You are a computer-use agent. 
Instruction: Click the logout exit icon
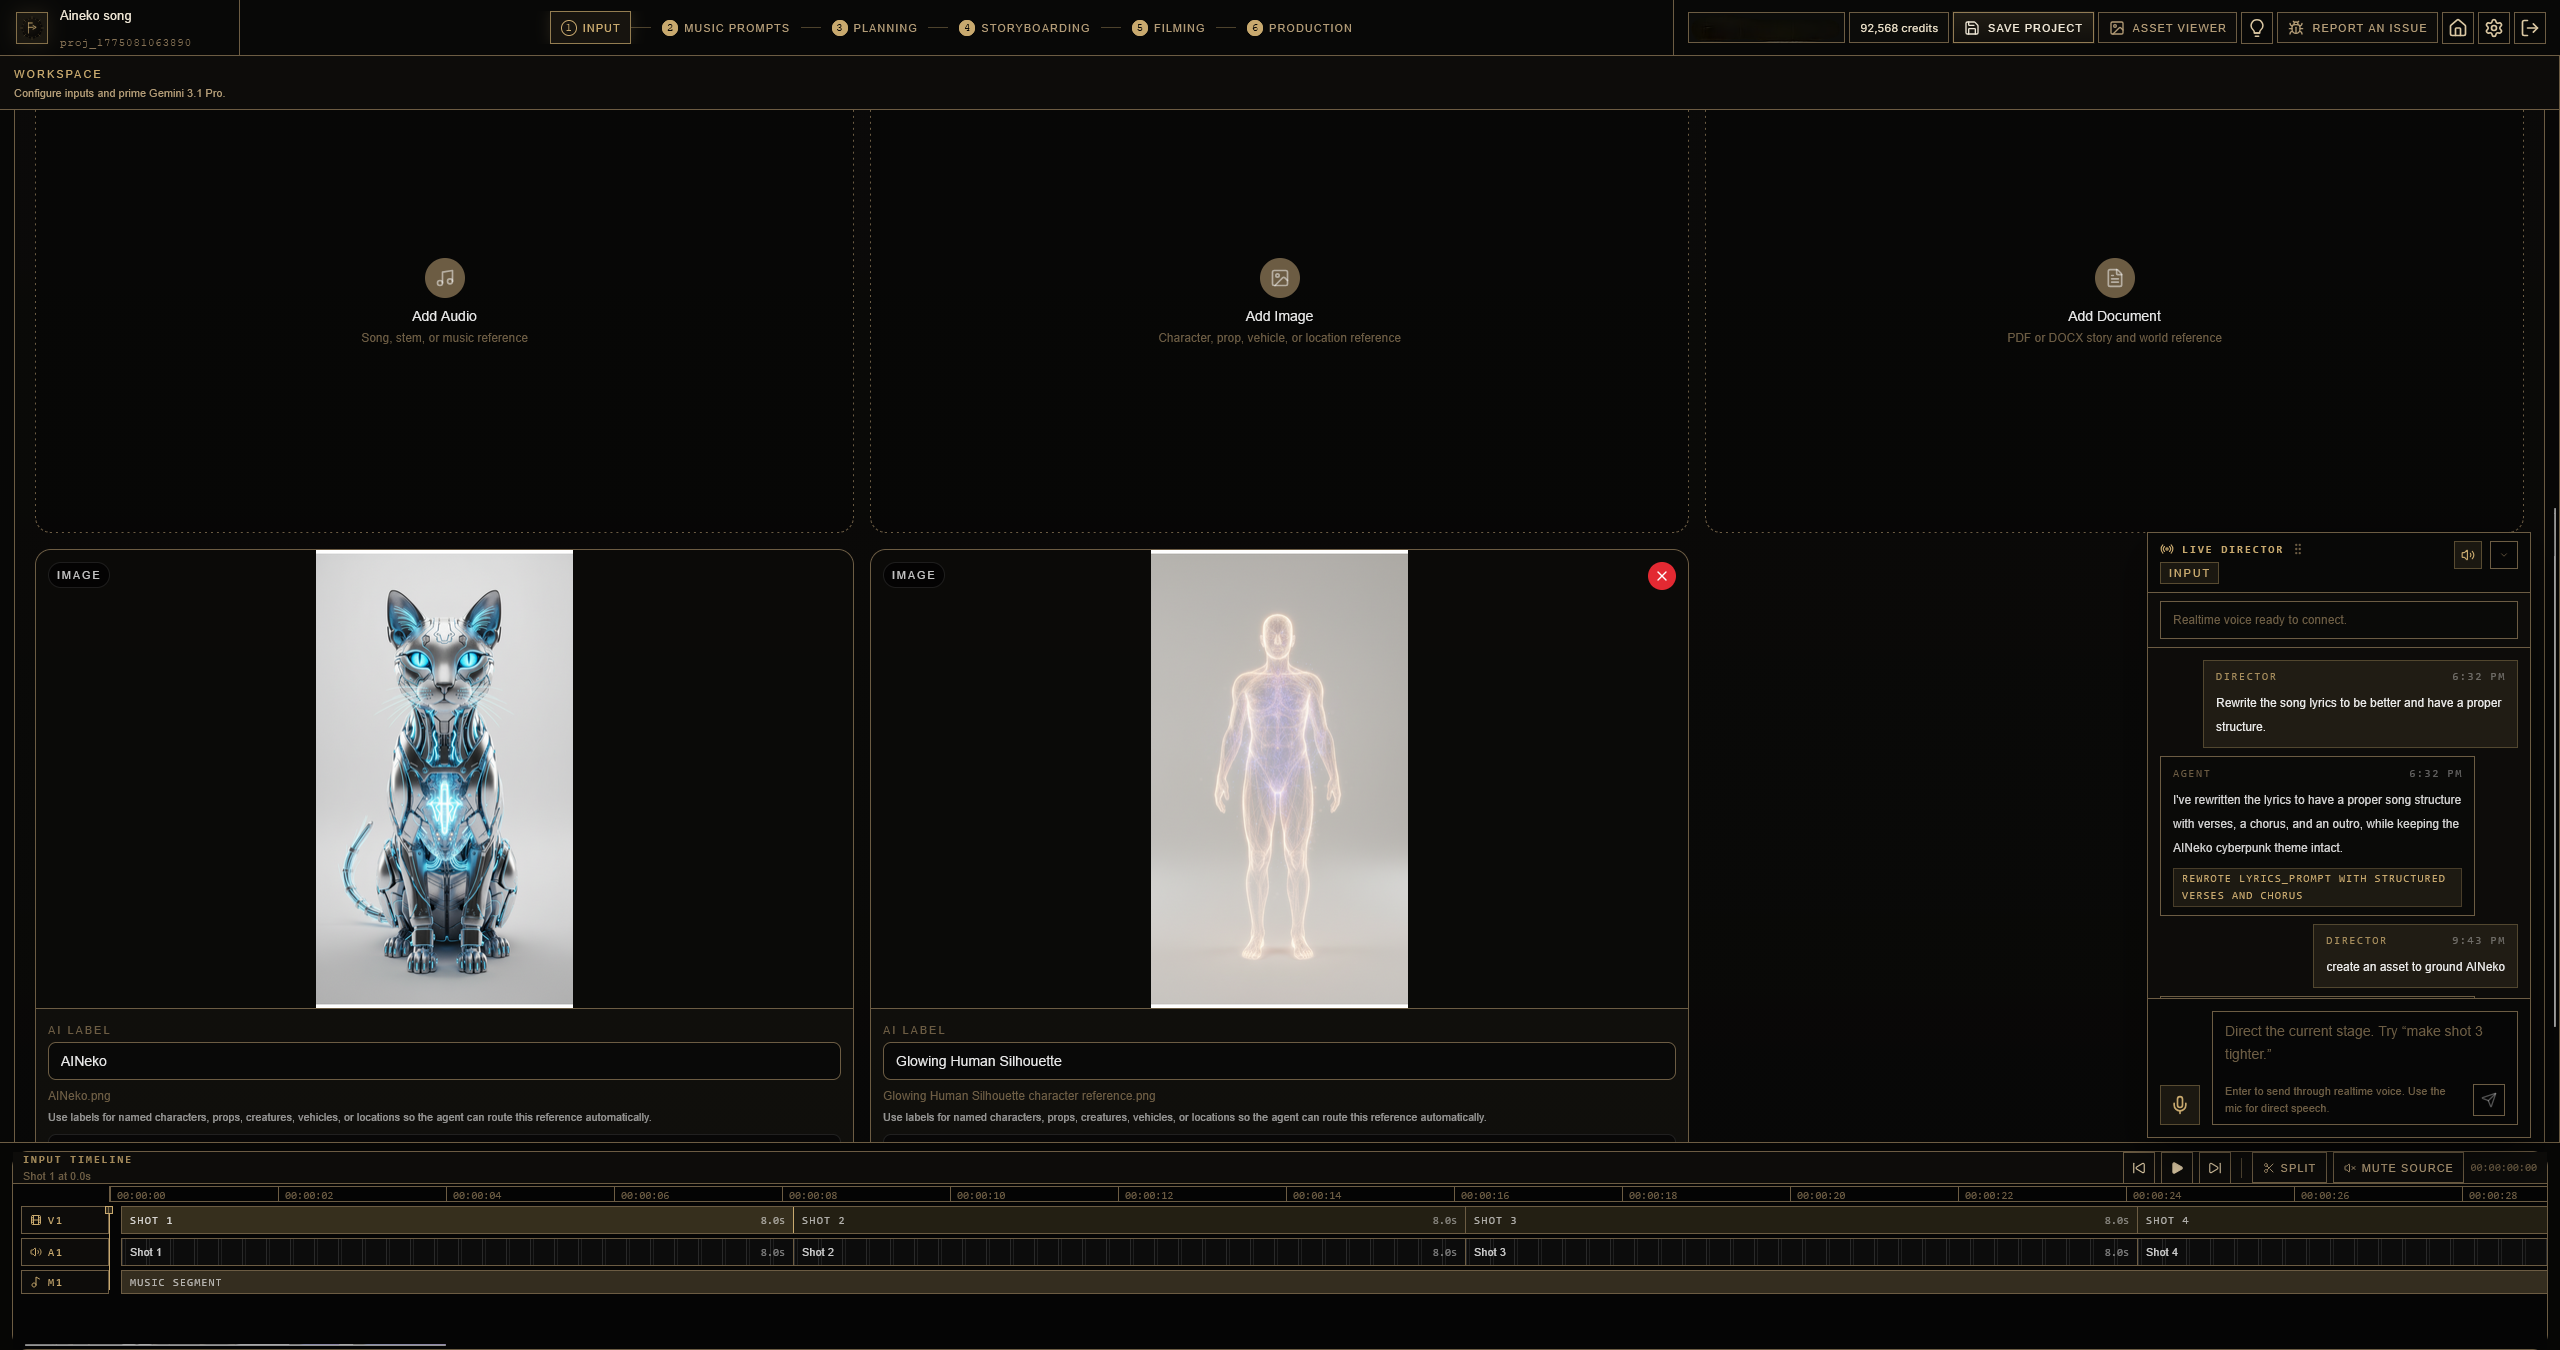pyautogui.click(x=2529, y=28)
